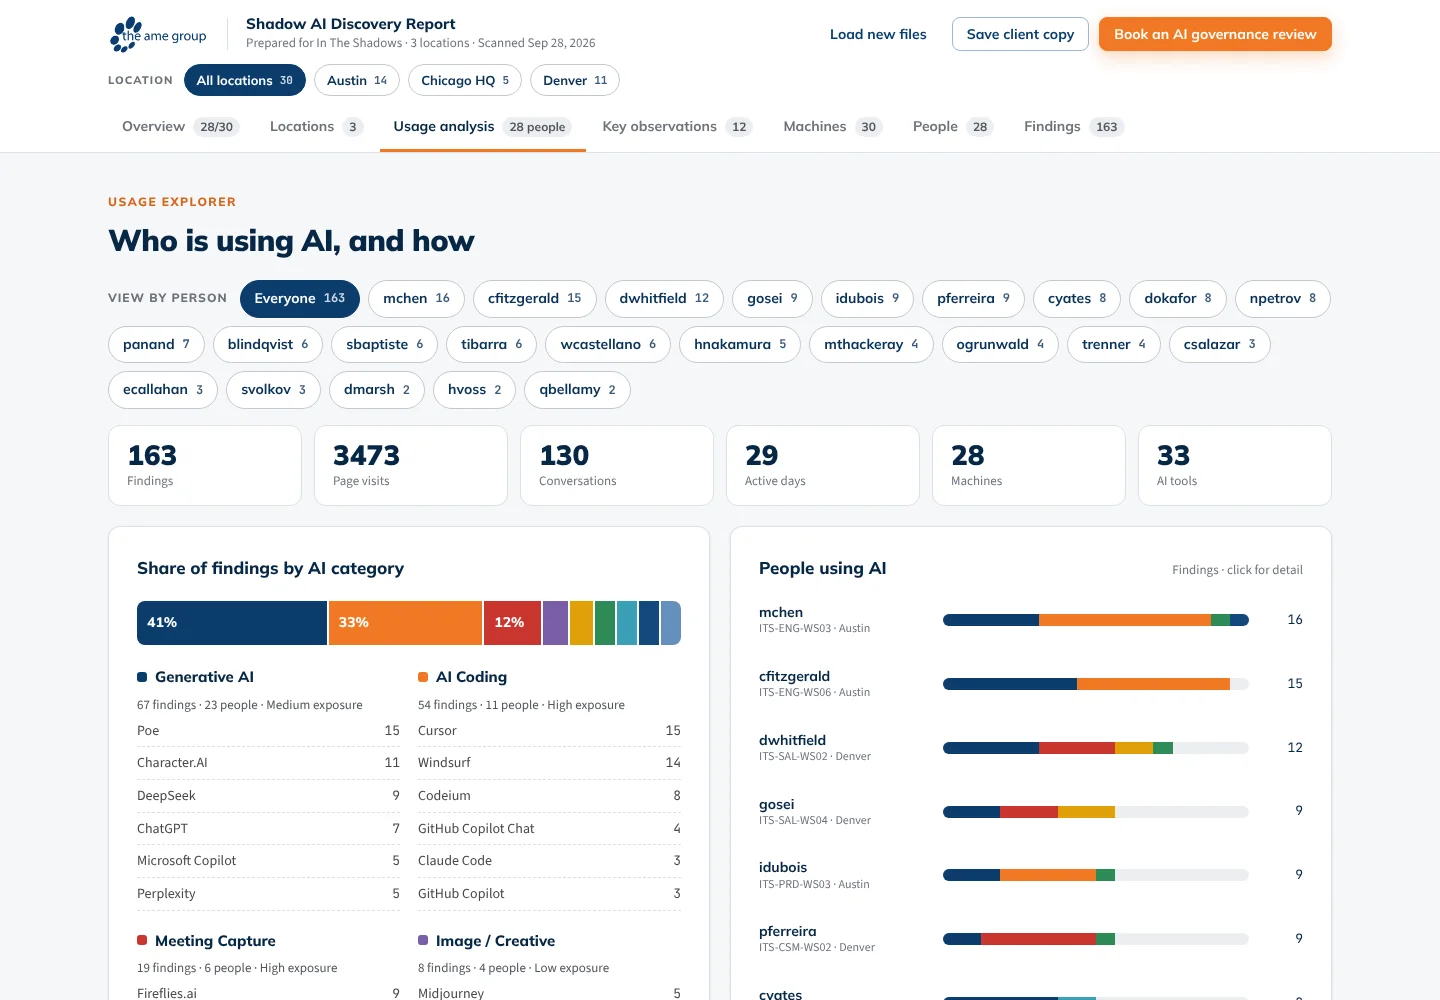Filter location to Chicago HQ
This screenshot has height=1000, width=1440.
click(x=465, y=80)
